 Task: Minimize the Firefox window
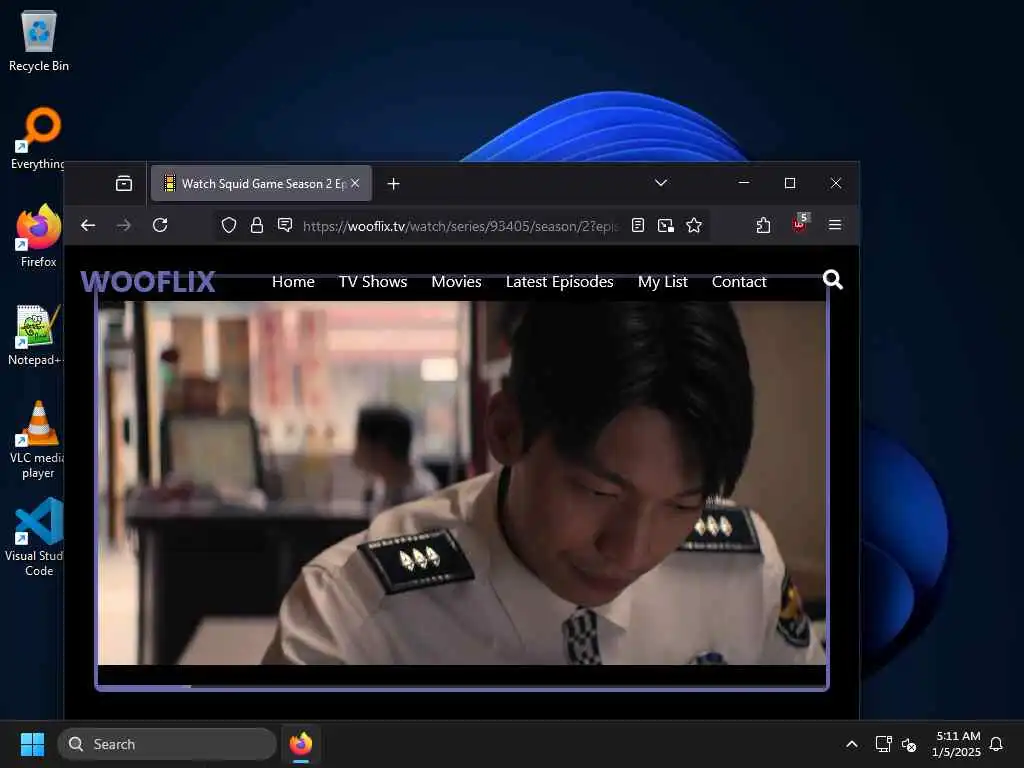pos(744,183)
